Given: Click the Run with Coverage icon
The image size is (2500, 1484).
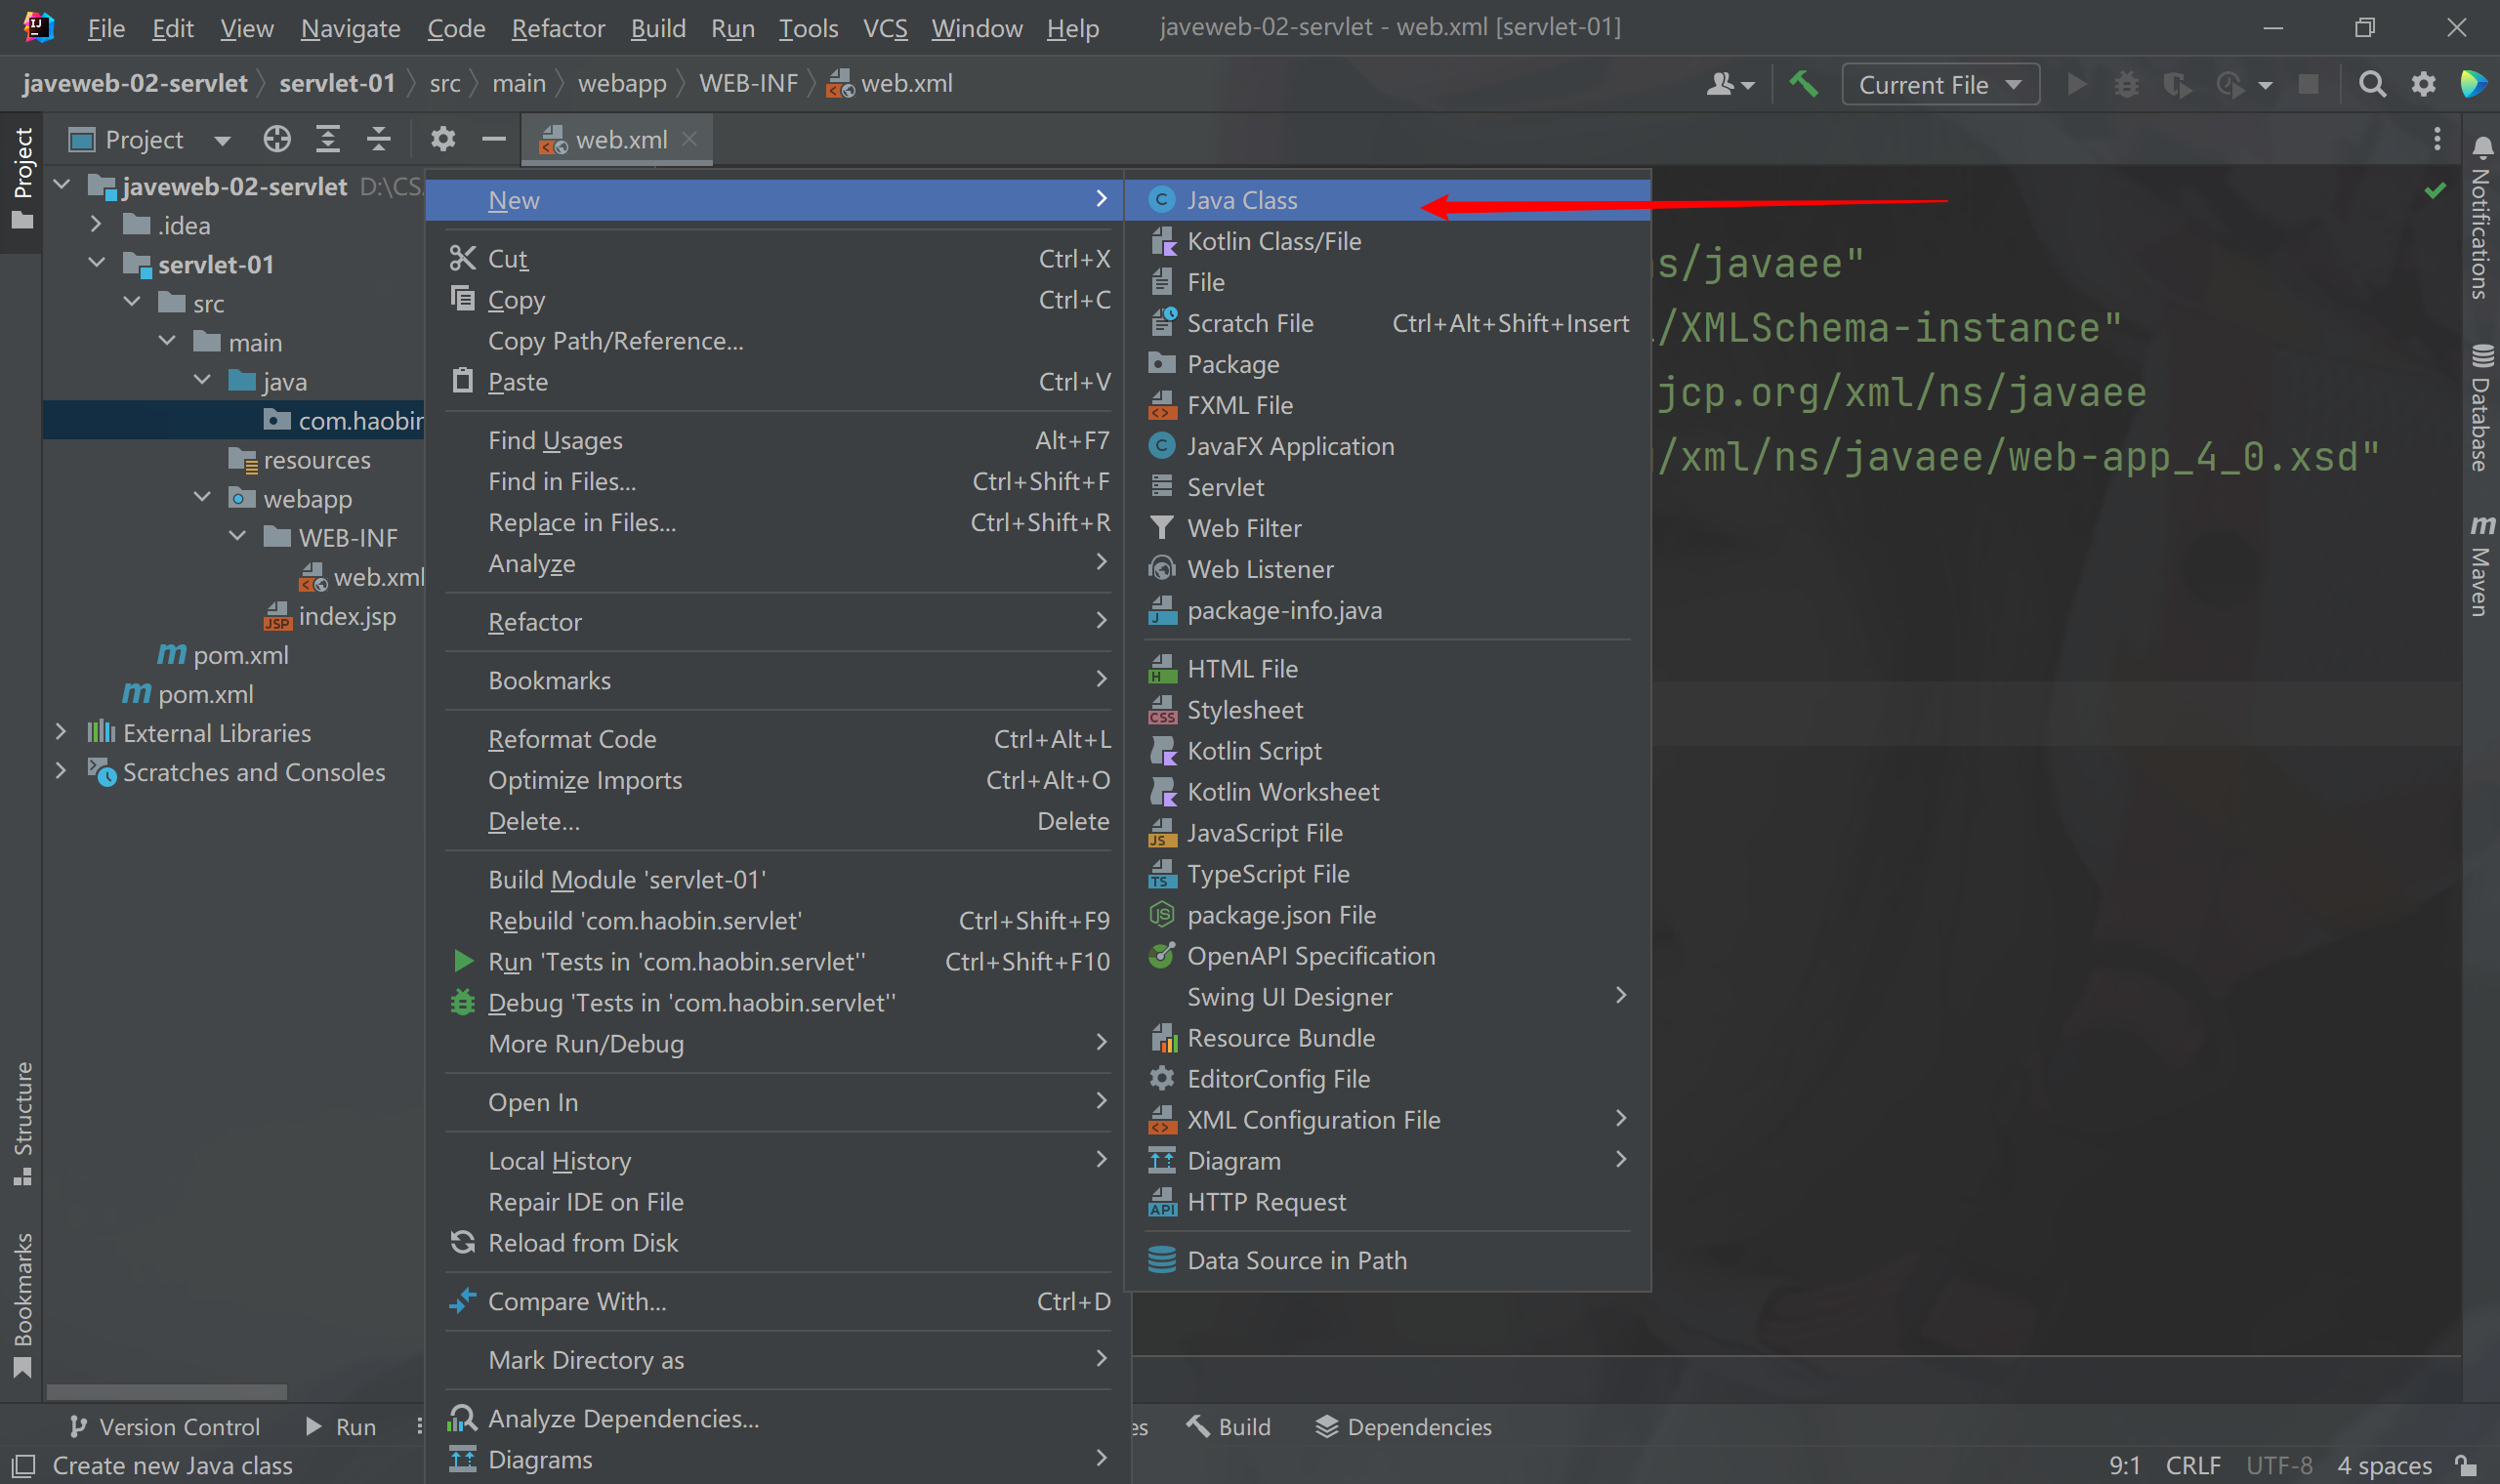Looking at the screenshot, I should click(x=2177, y=84).
